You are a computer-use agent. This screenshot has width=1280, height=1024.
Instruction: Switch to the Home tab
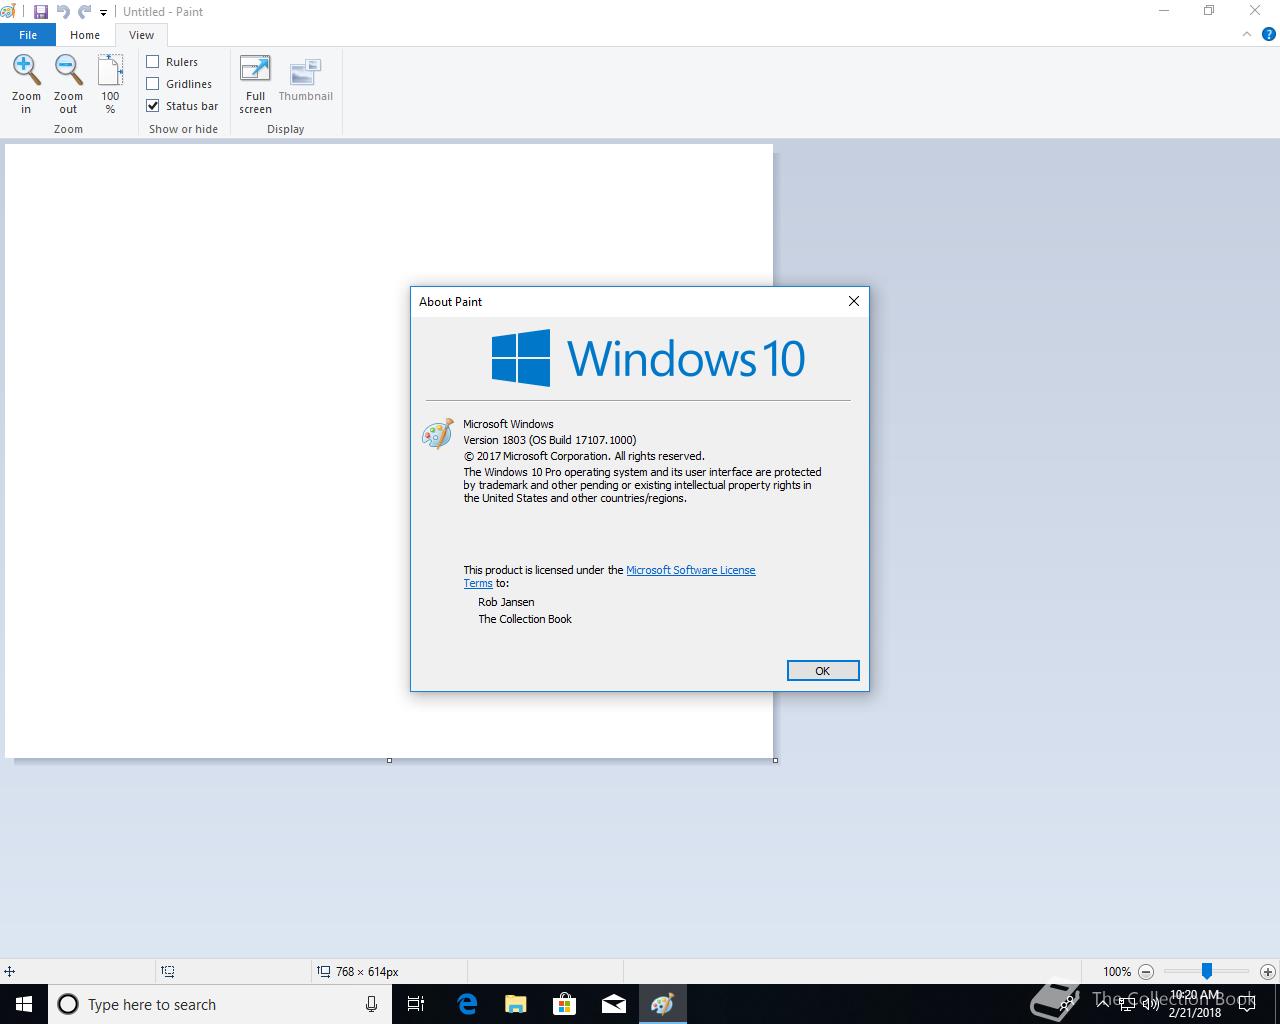(x=85, y=35)
